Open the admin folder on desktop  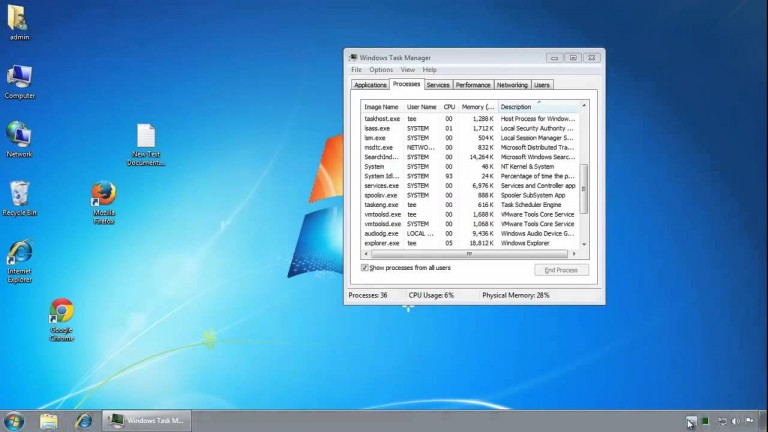pos(19,22)
